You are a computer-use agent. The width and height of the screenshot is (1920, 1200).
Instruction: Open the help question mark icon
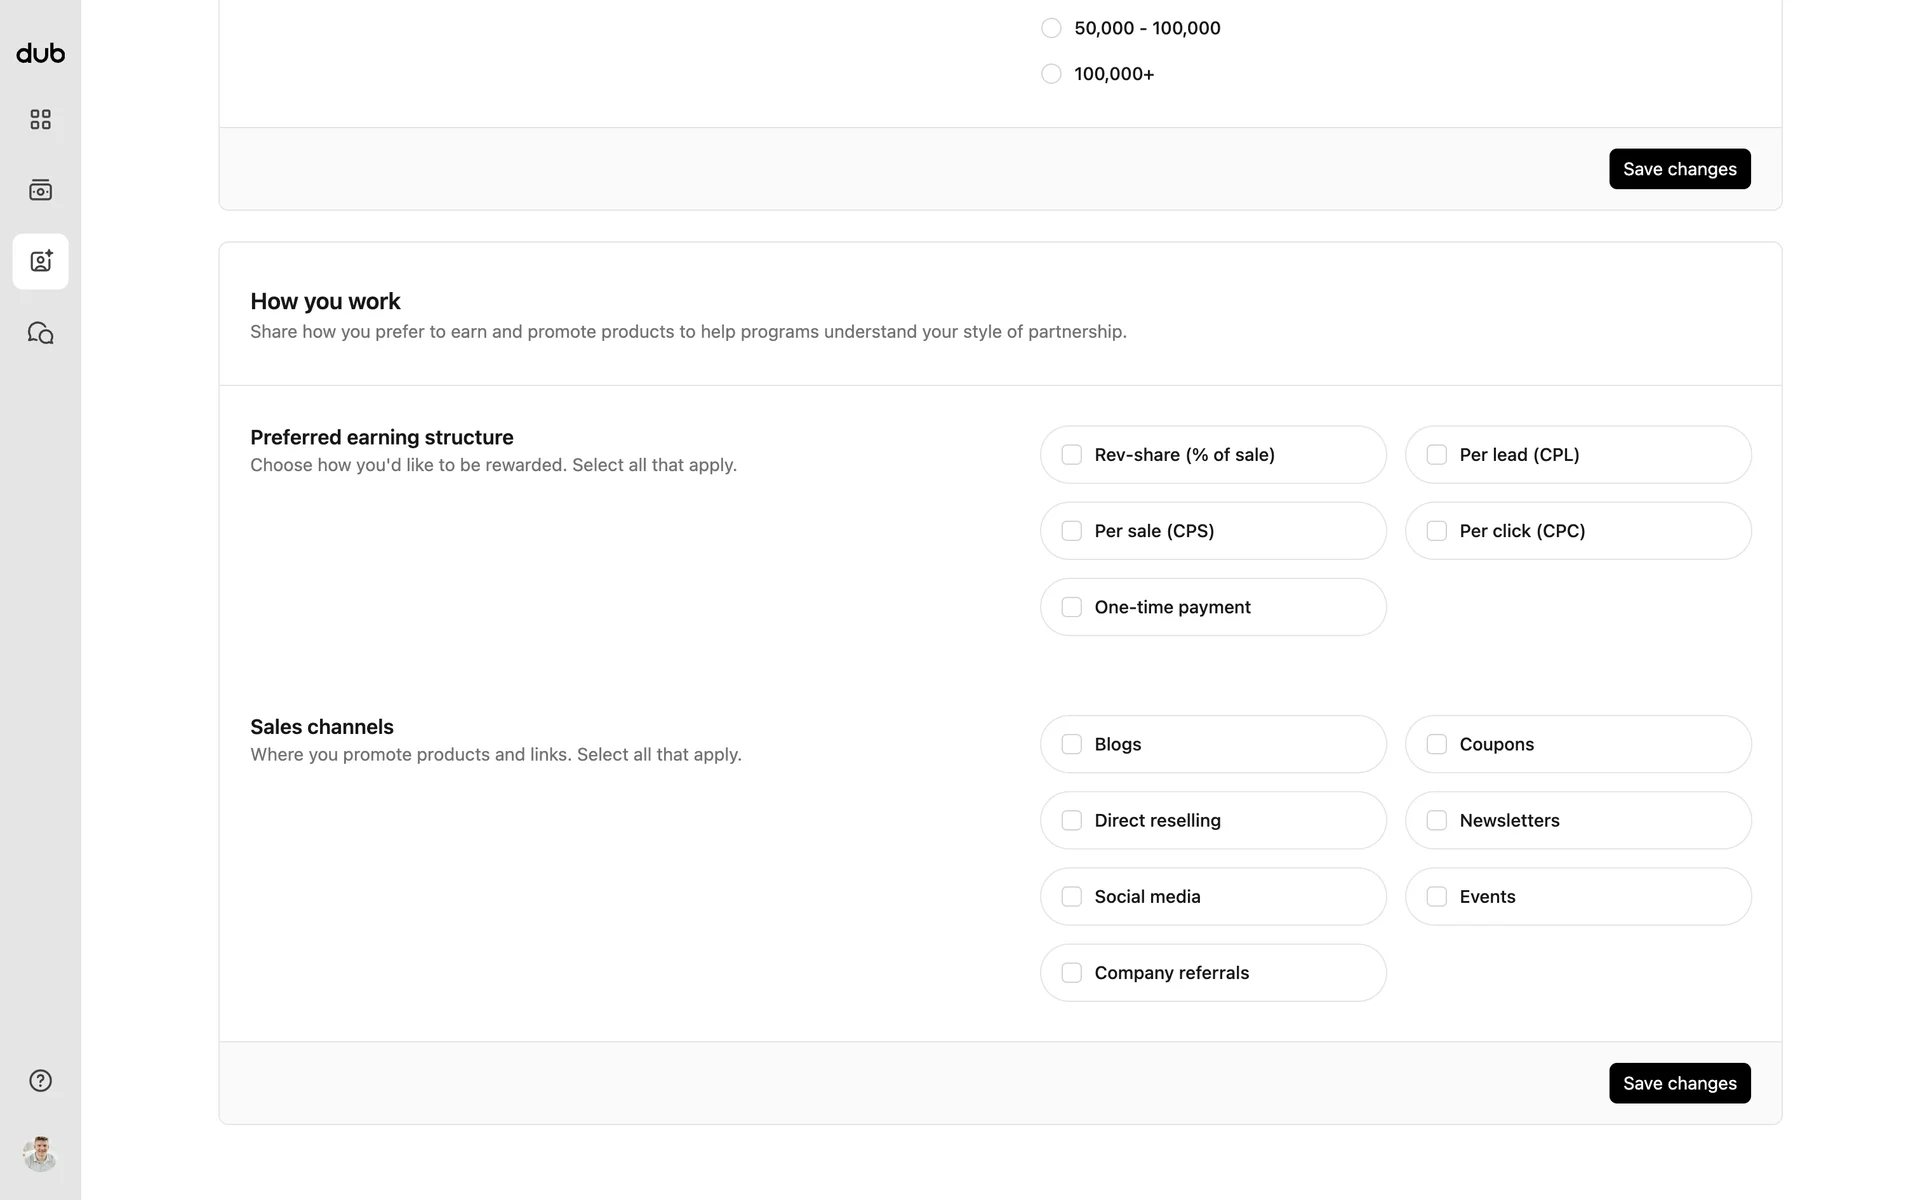(40, 1081)
